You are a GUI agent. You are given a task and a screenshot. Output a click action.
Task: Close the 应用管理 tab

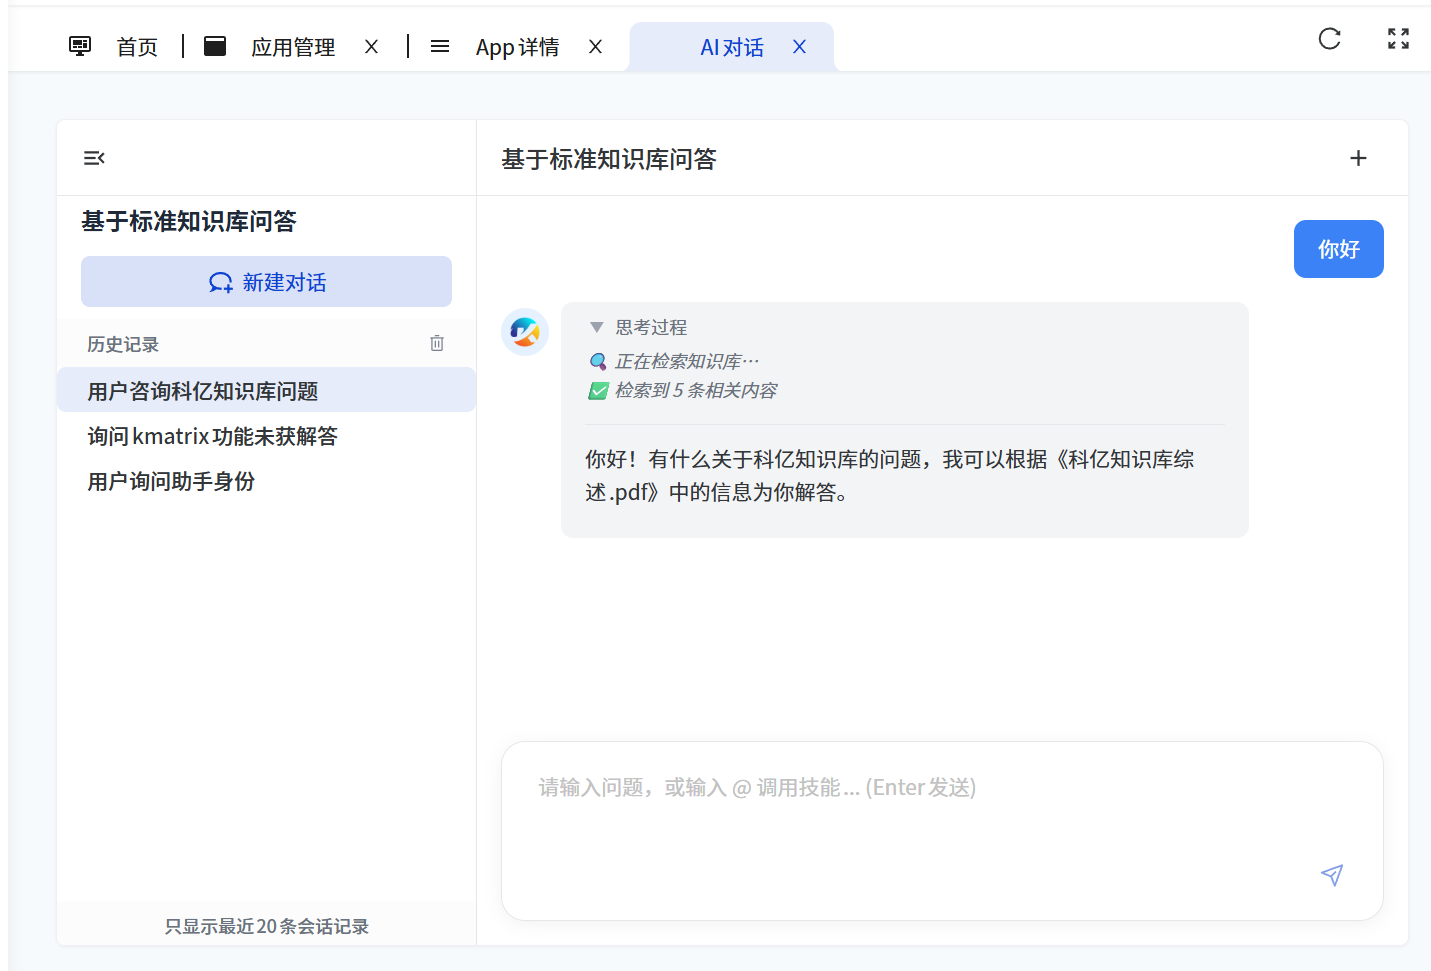click(x=371, y=47)
